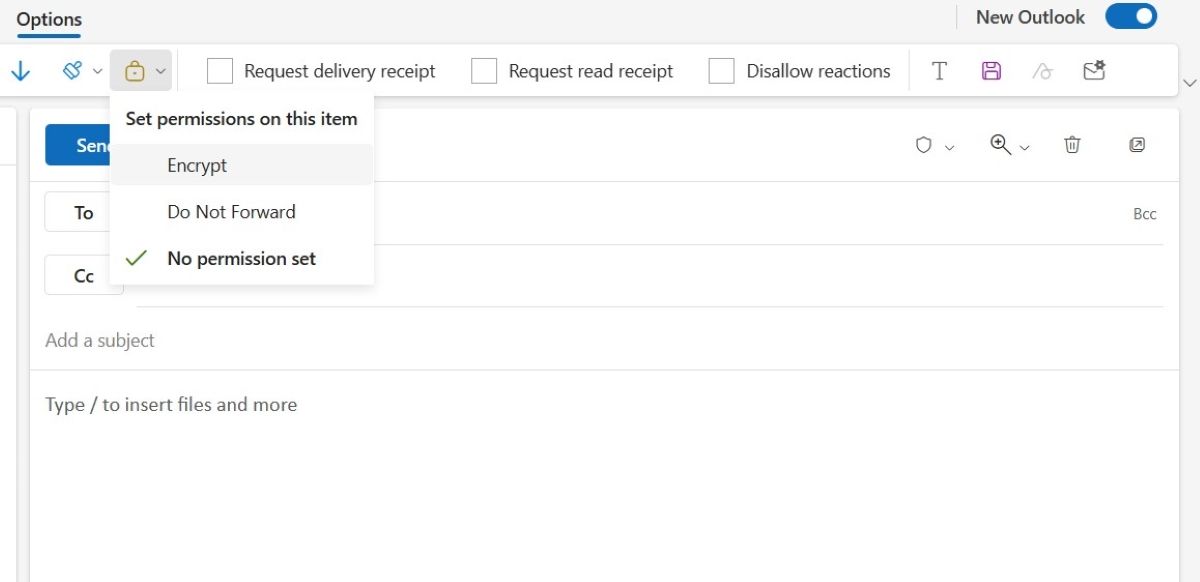
Task: Click the signature pen icon
Action: click(x=1043, y=70)
